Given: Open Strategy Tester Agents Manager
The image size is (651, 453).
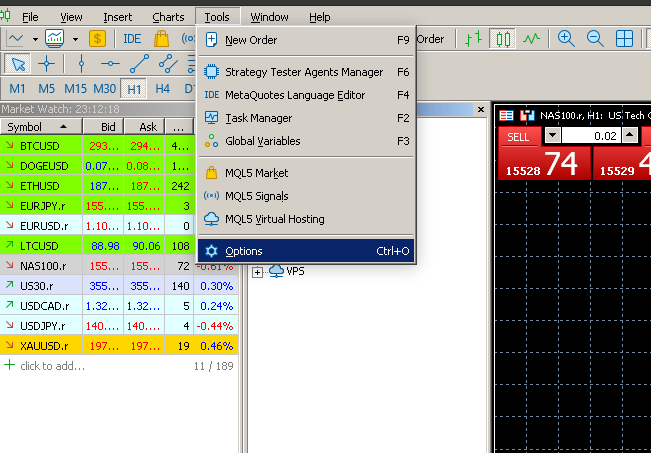Looking at the screenshot, I should tap(306, 72).
